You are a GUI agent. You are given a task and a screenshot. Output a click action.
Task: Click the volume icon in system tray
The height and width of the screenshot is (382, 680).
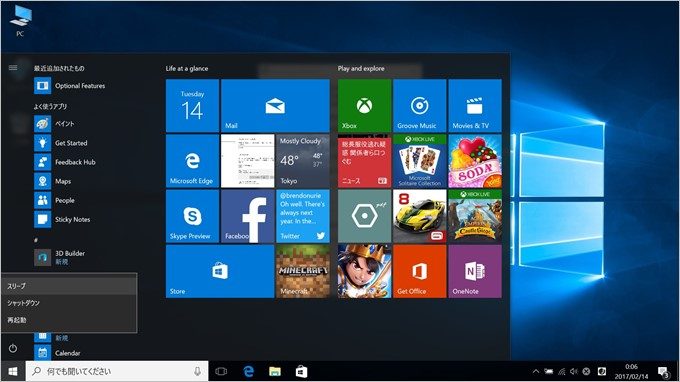(574, 372)
